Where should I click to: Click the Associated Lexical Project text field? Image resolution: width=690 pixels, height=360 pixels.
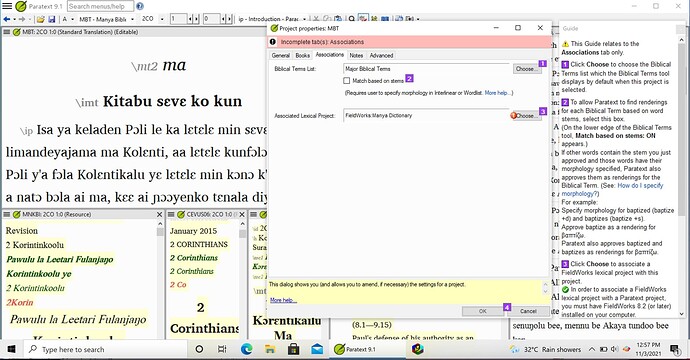tap(426, 116)
